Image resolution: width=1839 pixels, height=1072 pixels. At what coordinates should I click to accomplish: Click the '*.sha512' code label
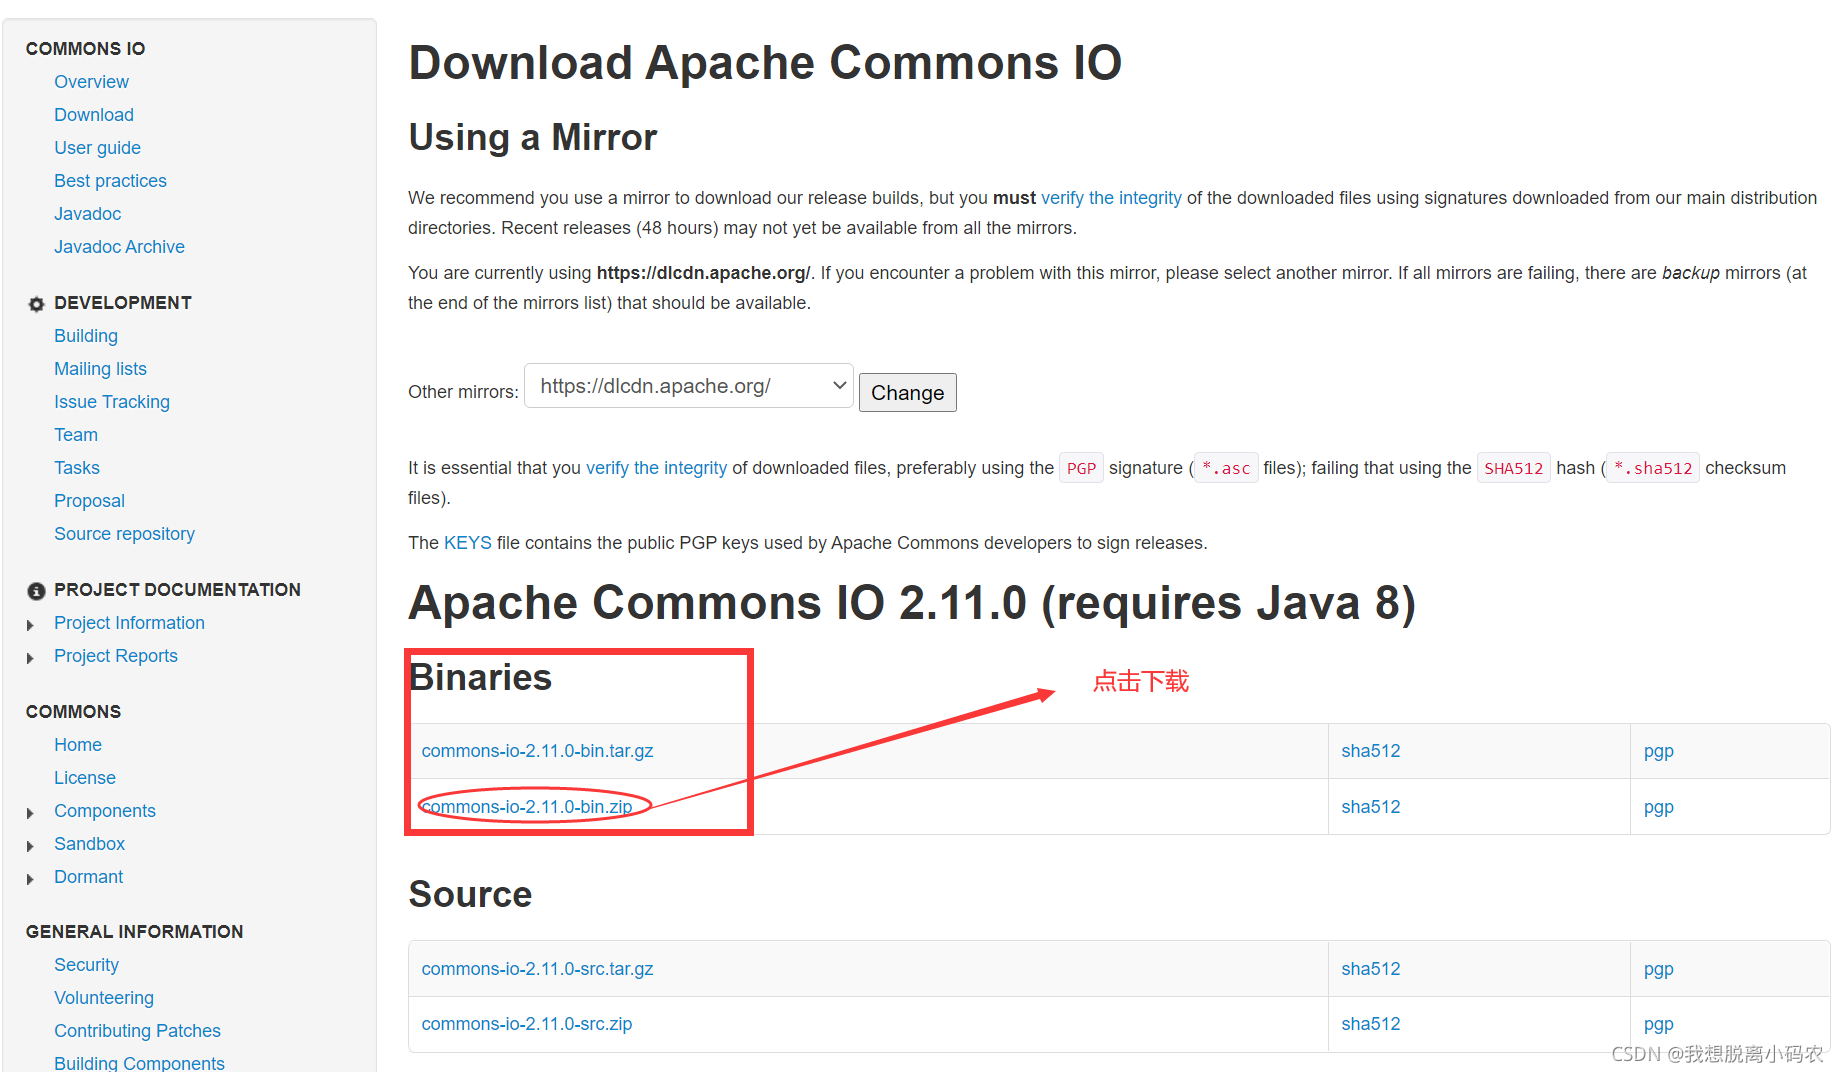pyautogui.click(x=1653, y=468)
